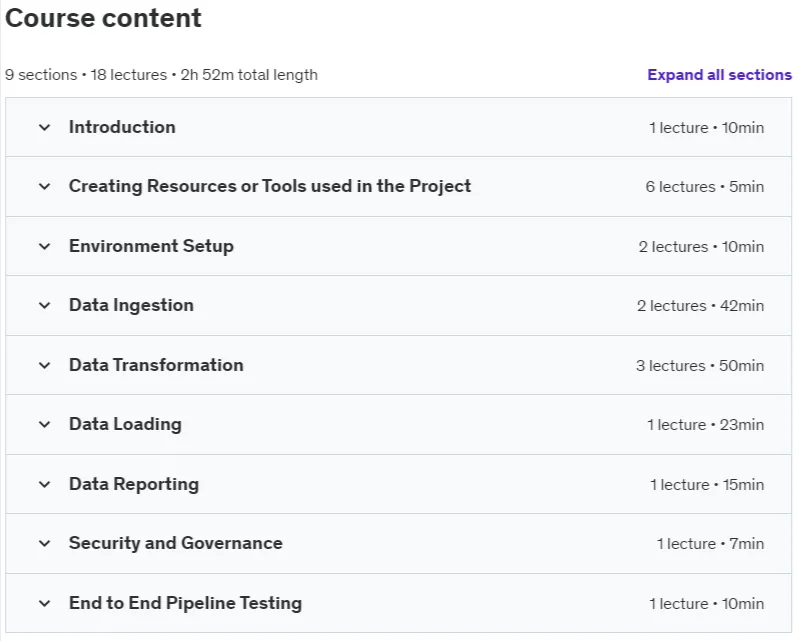Expand the Data Loading chevron
The width and height of the screenshot is (798, 641).
pyautogui.click(x=45, y=424)
